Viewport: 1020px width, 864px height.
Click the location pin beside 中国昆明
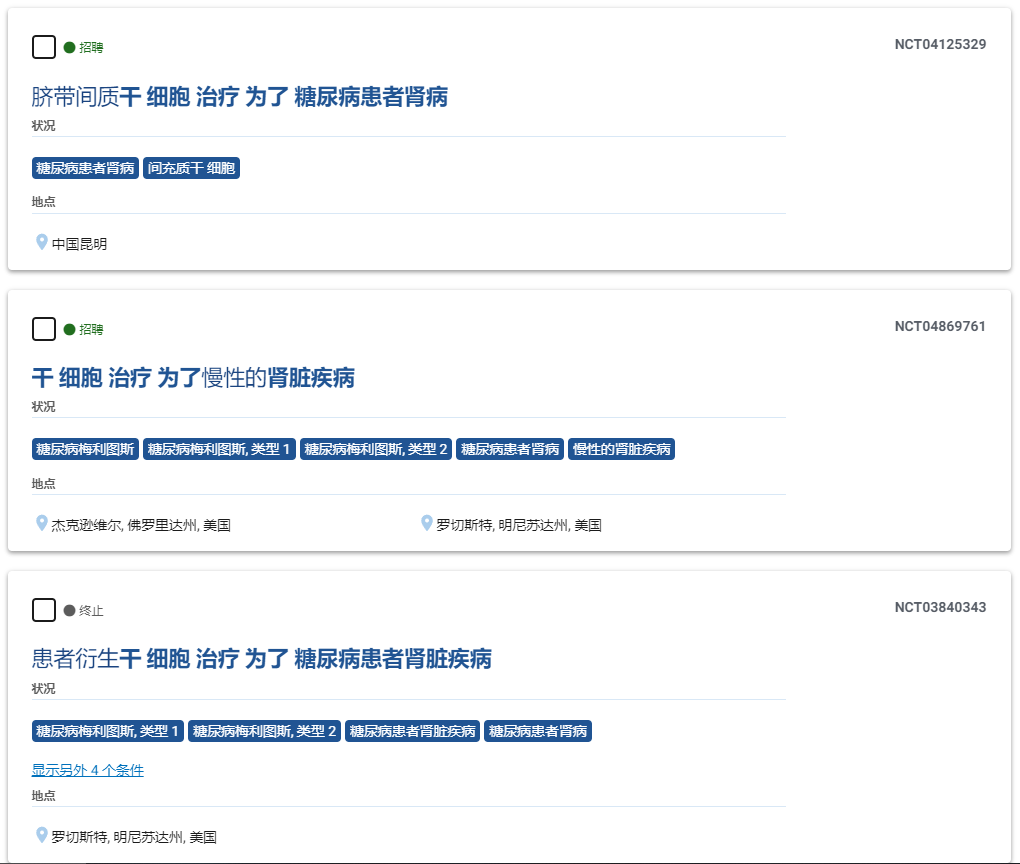tap(42, 242)
